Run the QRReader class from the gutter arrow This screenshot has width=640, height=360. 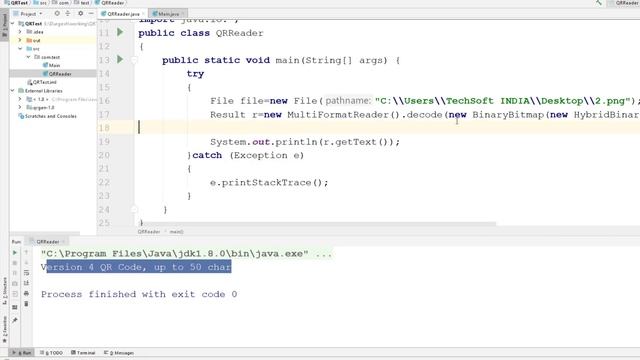(120, 32)
